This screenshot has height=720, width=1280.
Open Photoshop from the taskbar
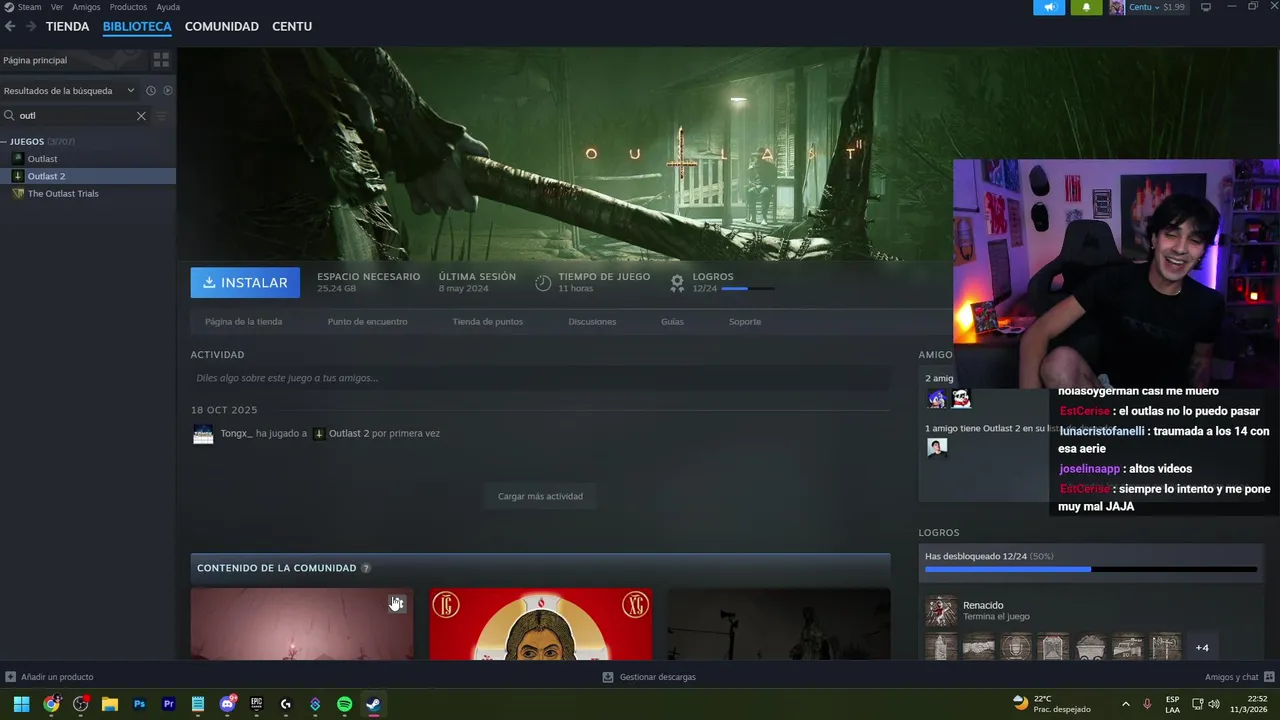tap(139, 704)
